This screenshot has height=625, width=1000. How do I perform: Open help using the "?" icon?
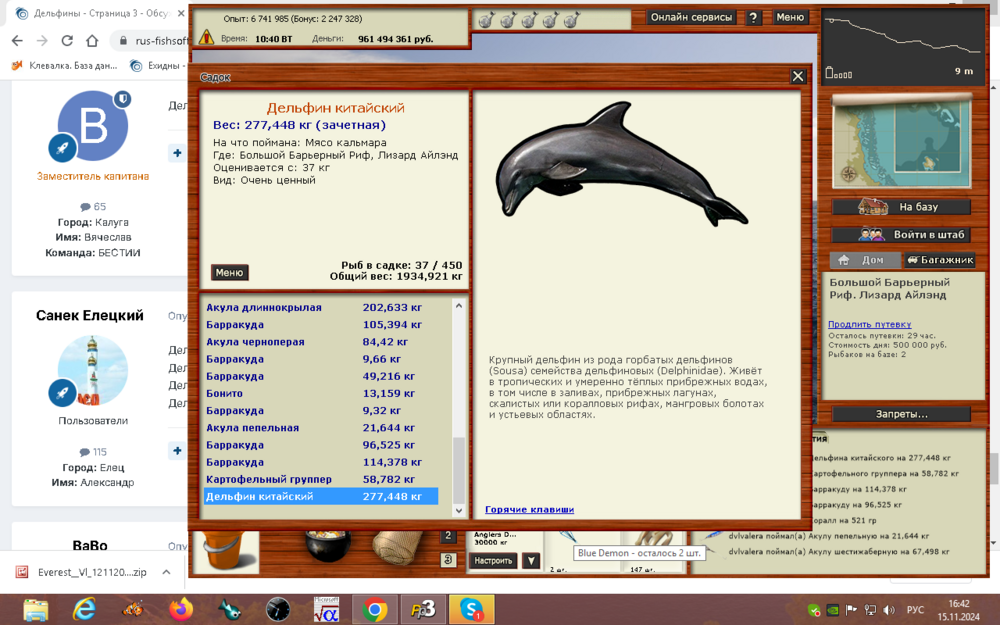(x=753, y=17)
